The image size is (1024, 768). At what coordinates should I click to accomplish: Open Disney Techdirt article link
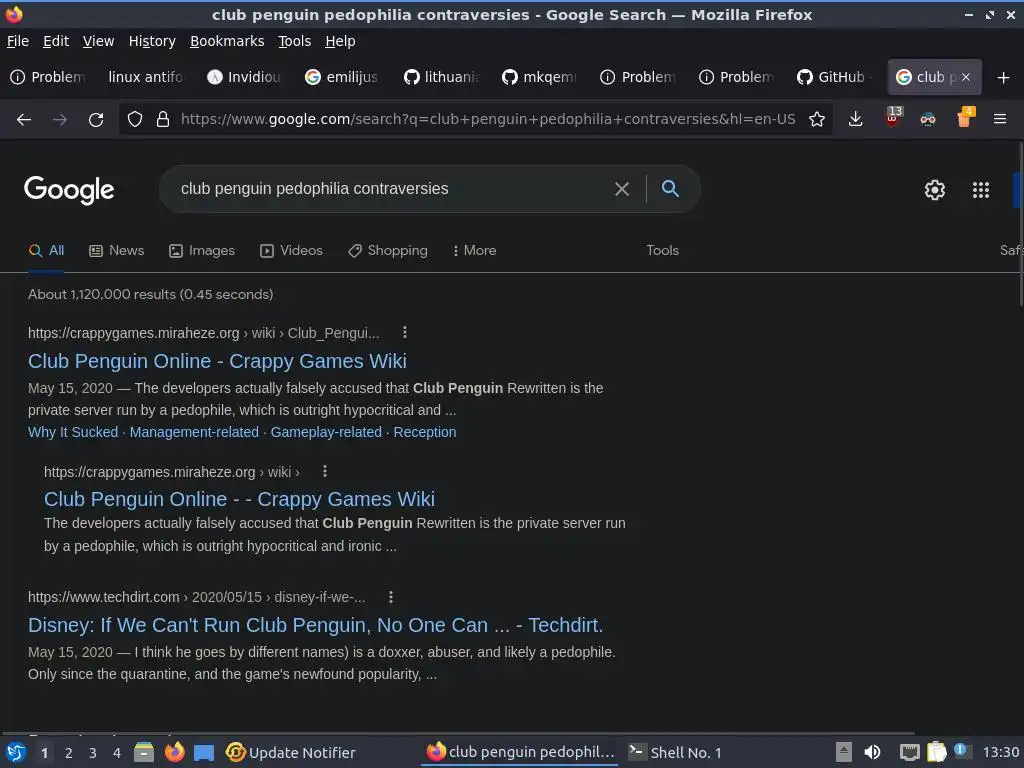pyautogui.click(x=315, y=625)
